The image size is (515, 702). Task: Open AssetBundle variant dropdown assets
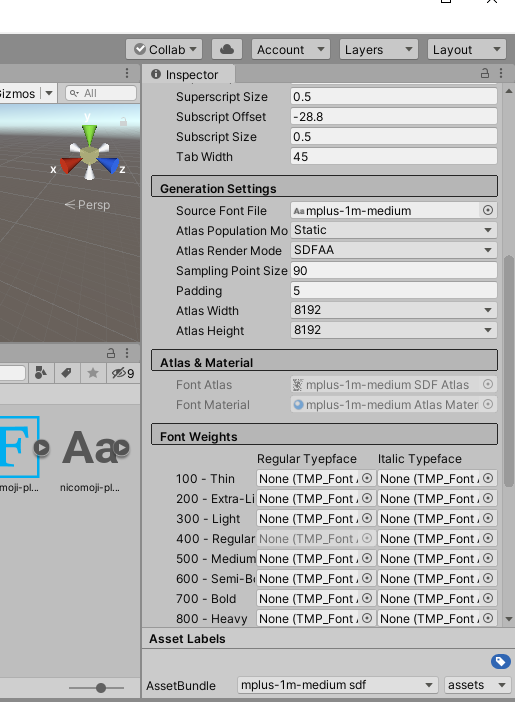click(x=477, y=685)
